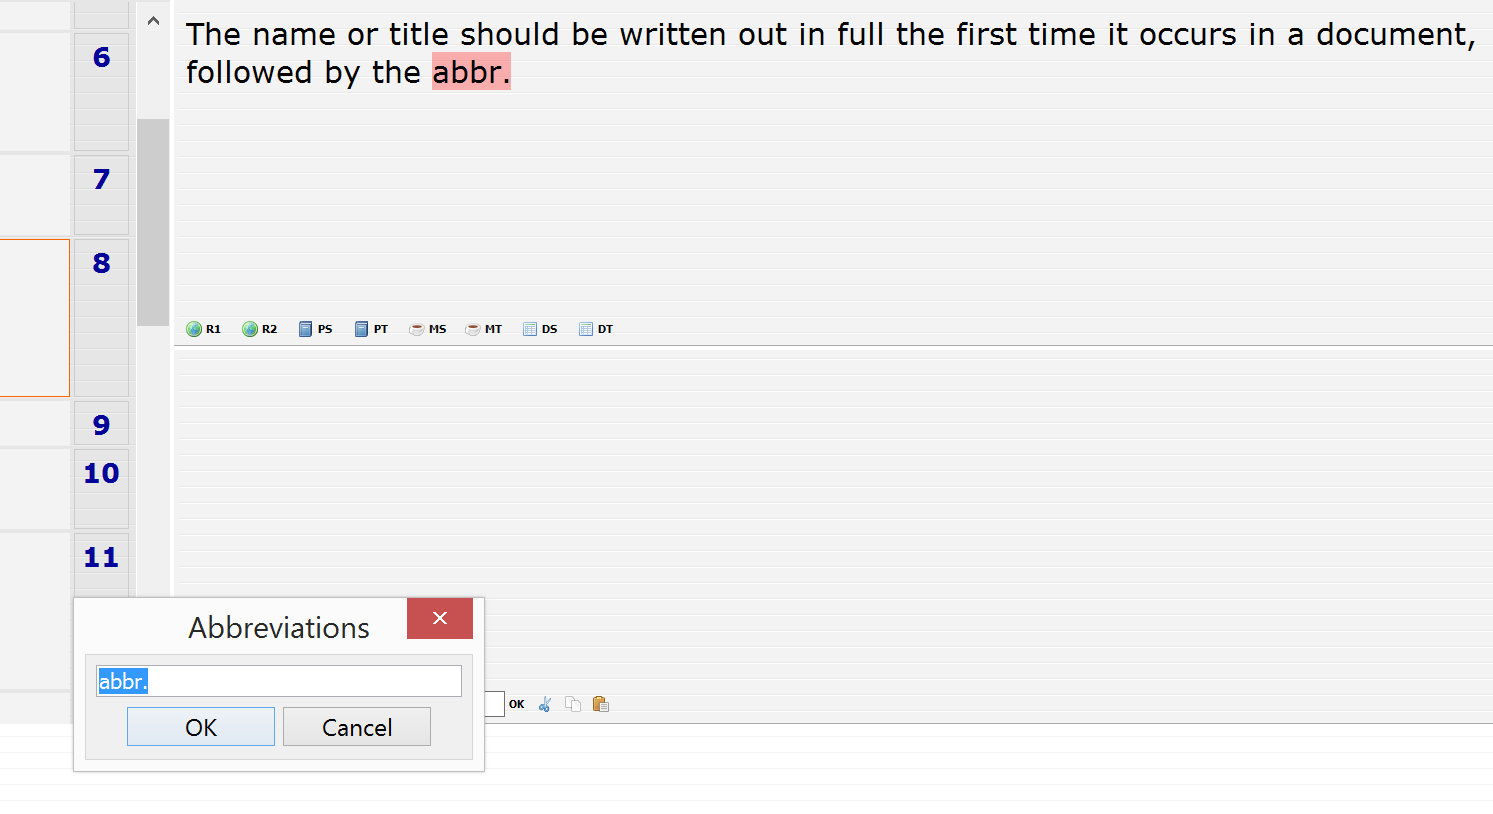Viewport: 1493px width, 814px height.
Task: Close the Abbreviations dialog with the X
Action: [x=440, y=618]
